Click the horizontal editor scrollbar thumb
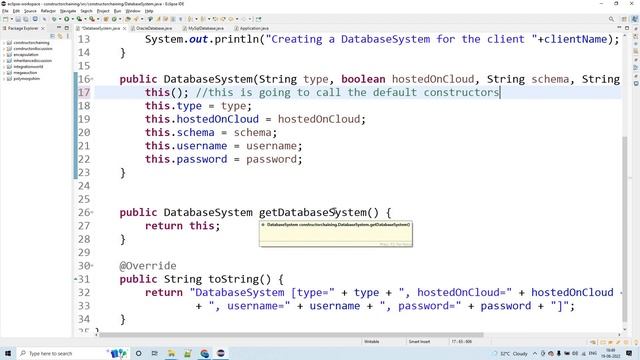Image resolution: width=640 pixels, height=360 pixels. tap(291, 335)
